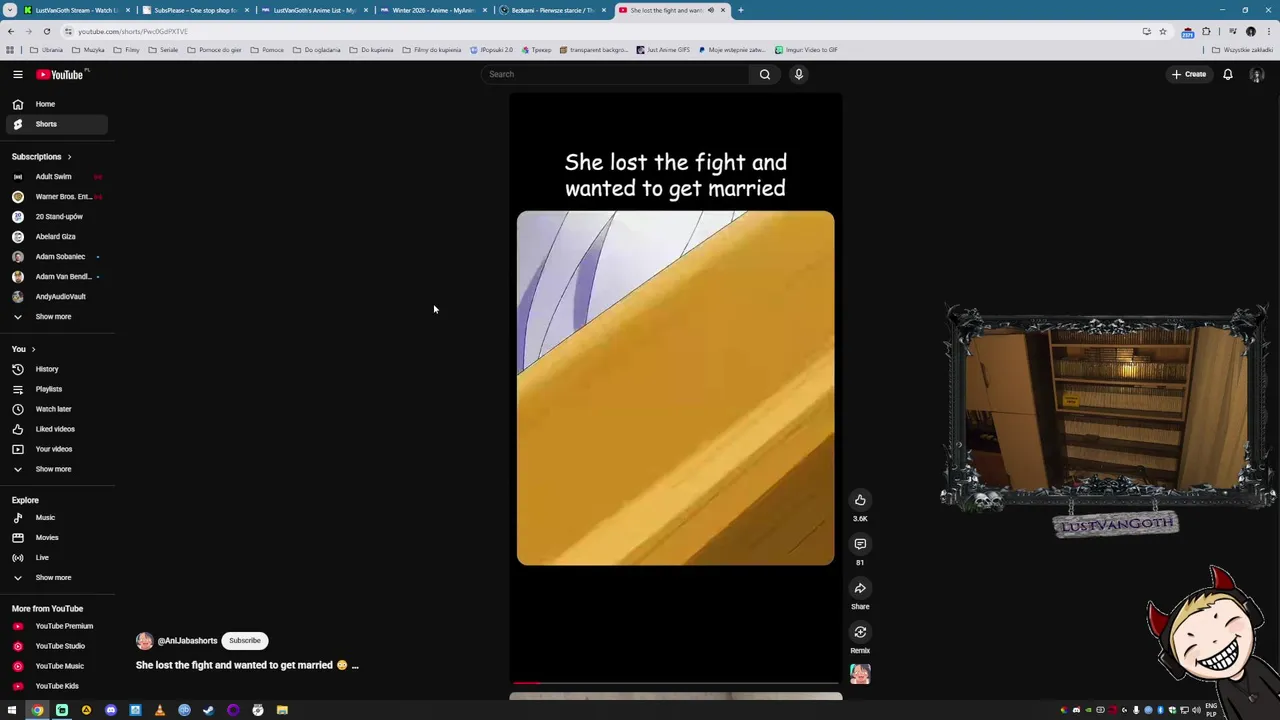Open Warner Bros. Ent. subscription

pyautogui.click(x=55, y=197)
